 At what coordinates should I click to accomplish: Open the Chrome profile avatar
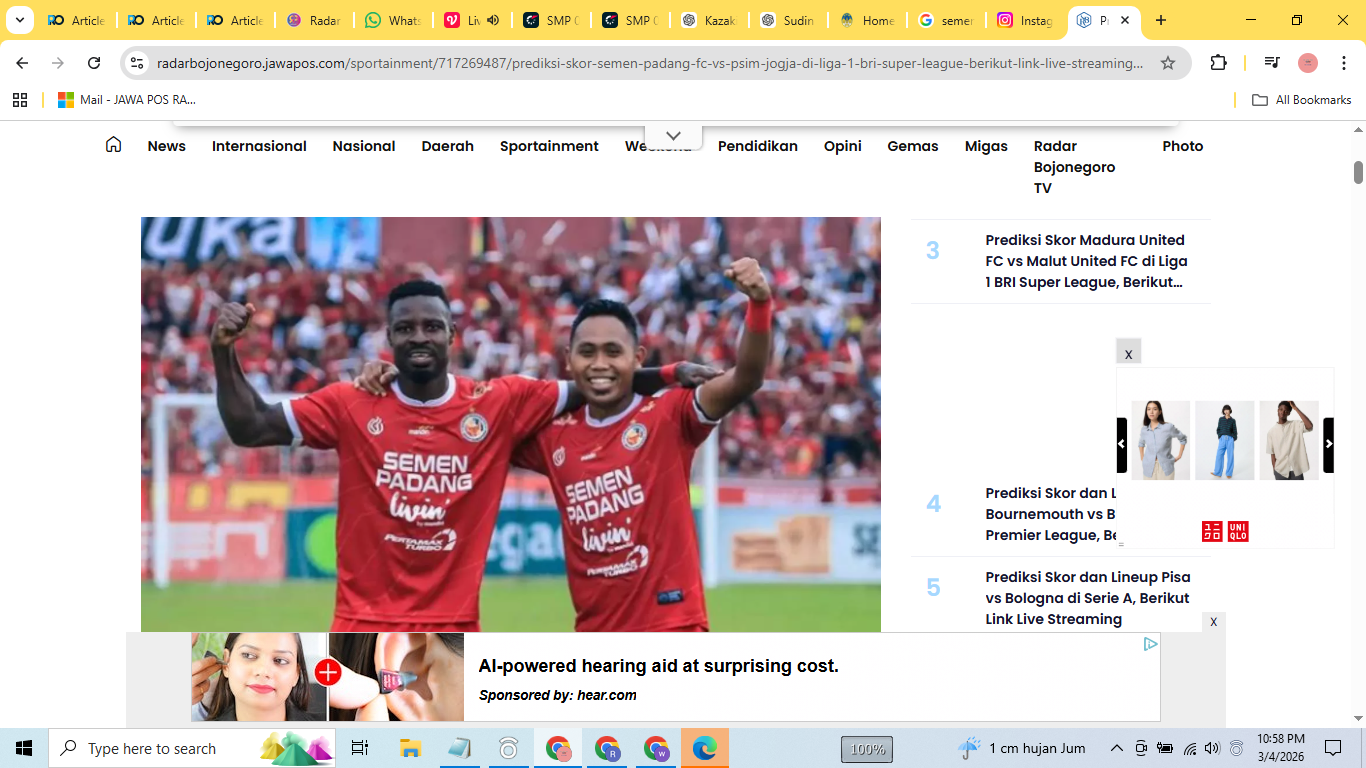1308,63
